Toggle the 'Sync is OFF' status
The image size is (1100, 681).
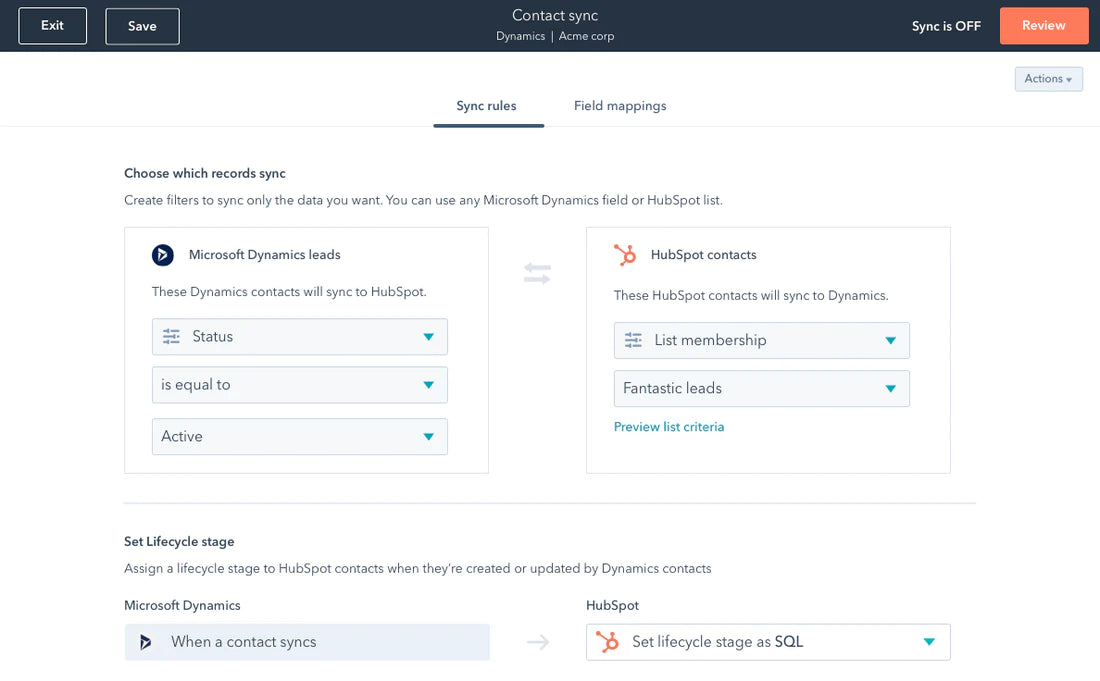click(x=946, y=26)
